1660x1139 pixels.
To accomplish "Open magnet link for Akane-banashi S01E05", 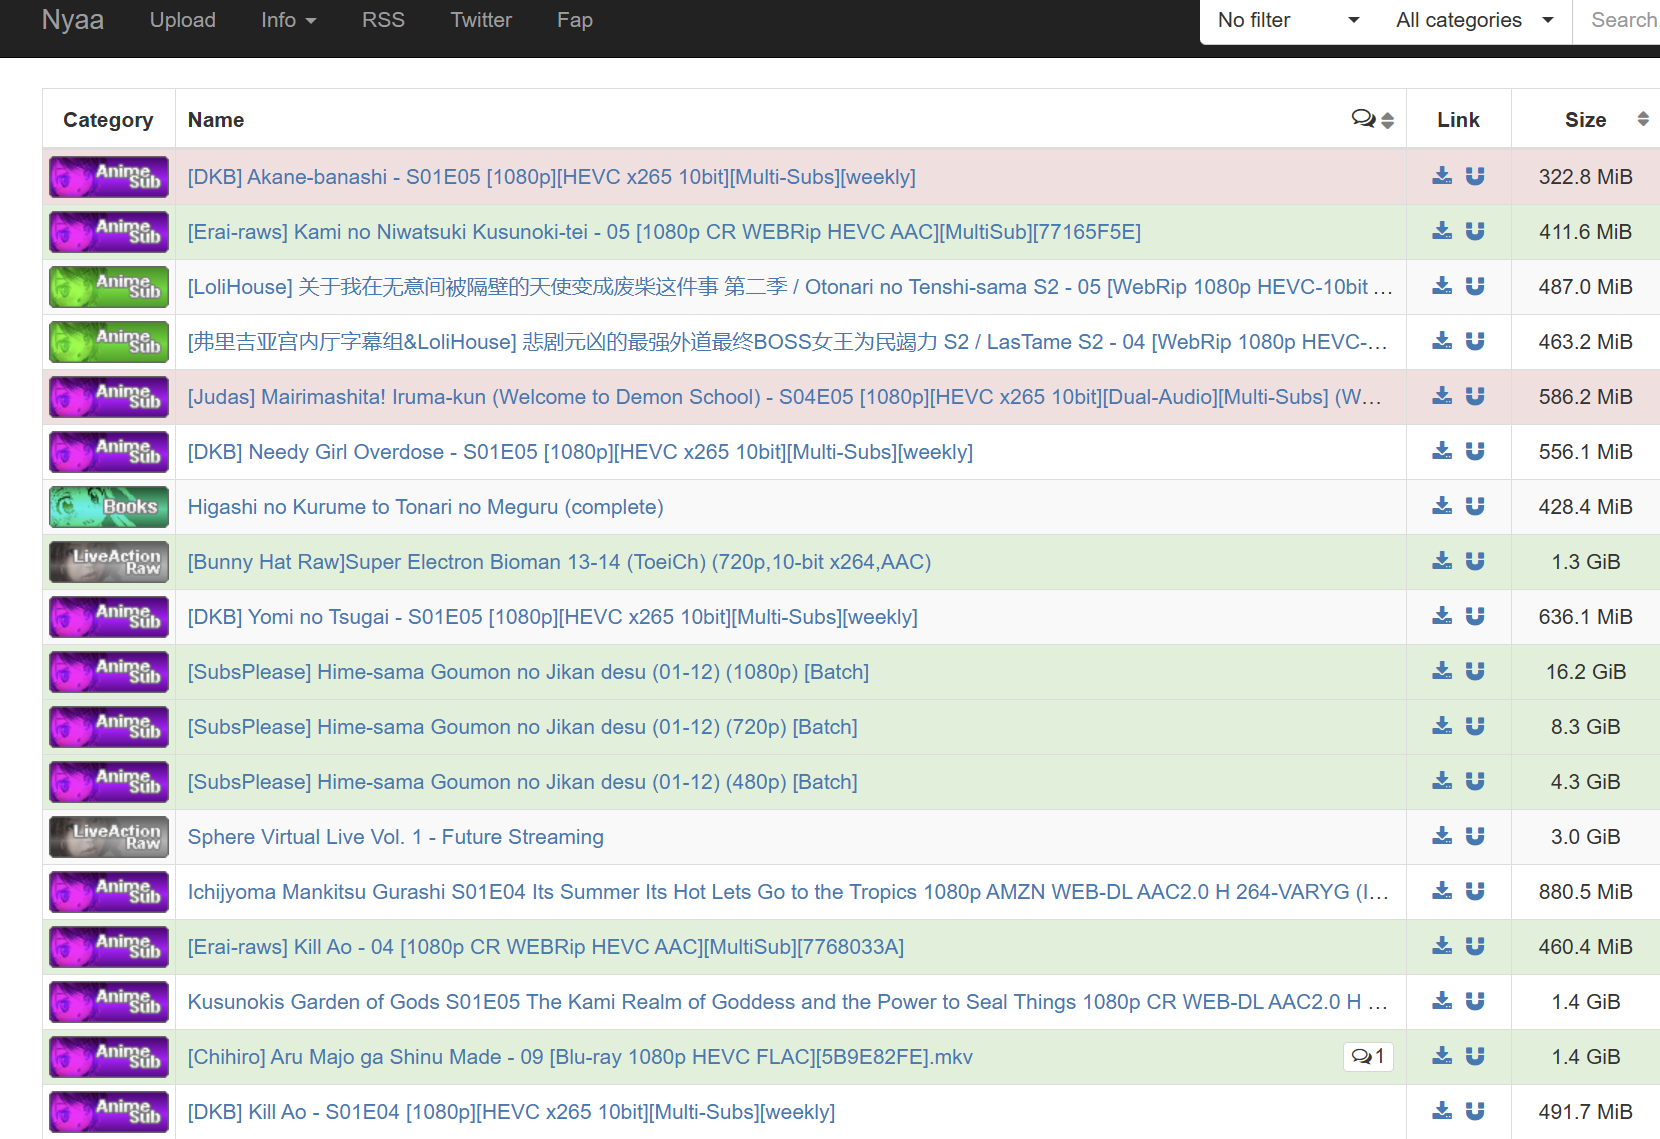I will (x=1475, y=176).
